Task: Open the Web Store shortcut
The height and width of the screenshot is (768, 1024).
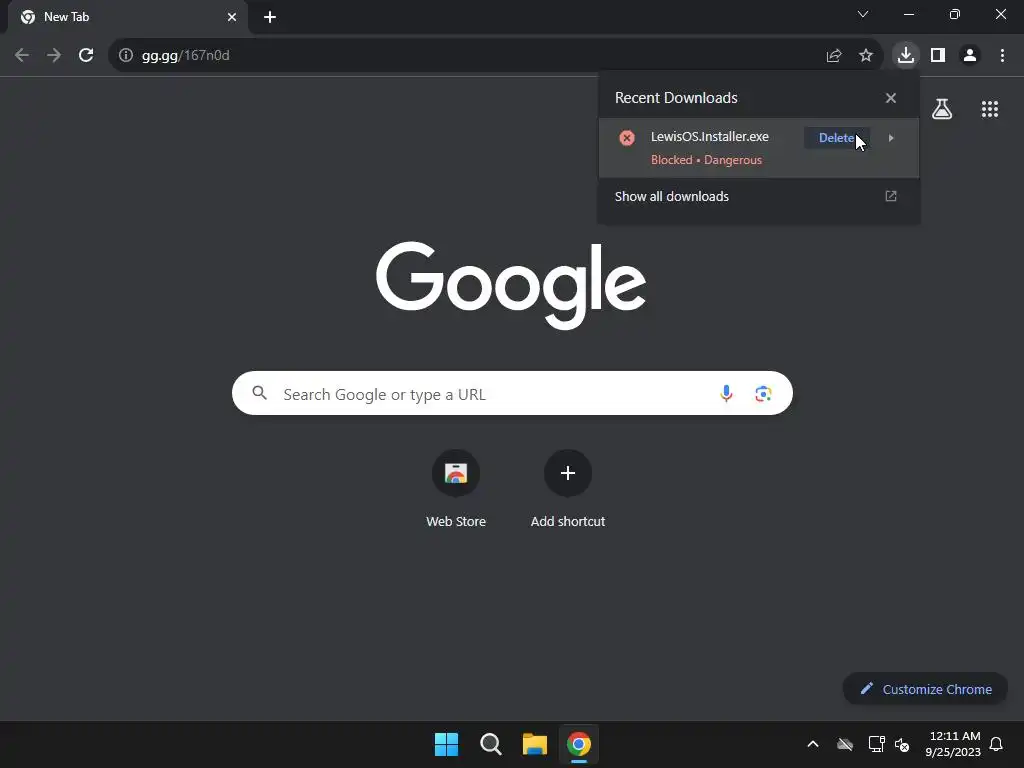Action: 456,489
